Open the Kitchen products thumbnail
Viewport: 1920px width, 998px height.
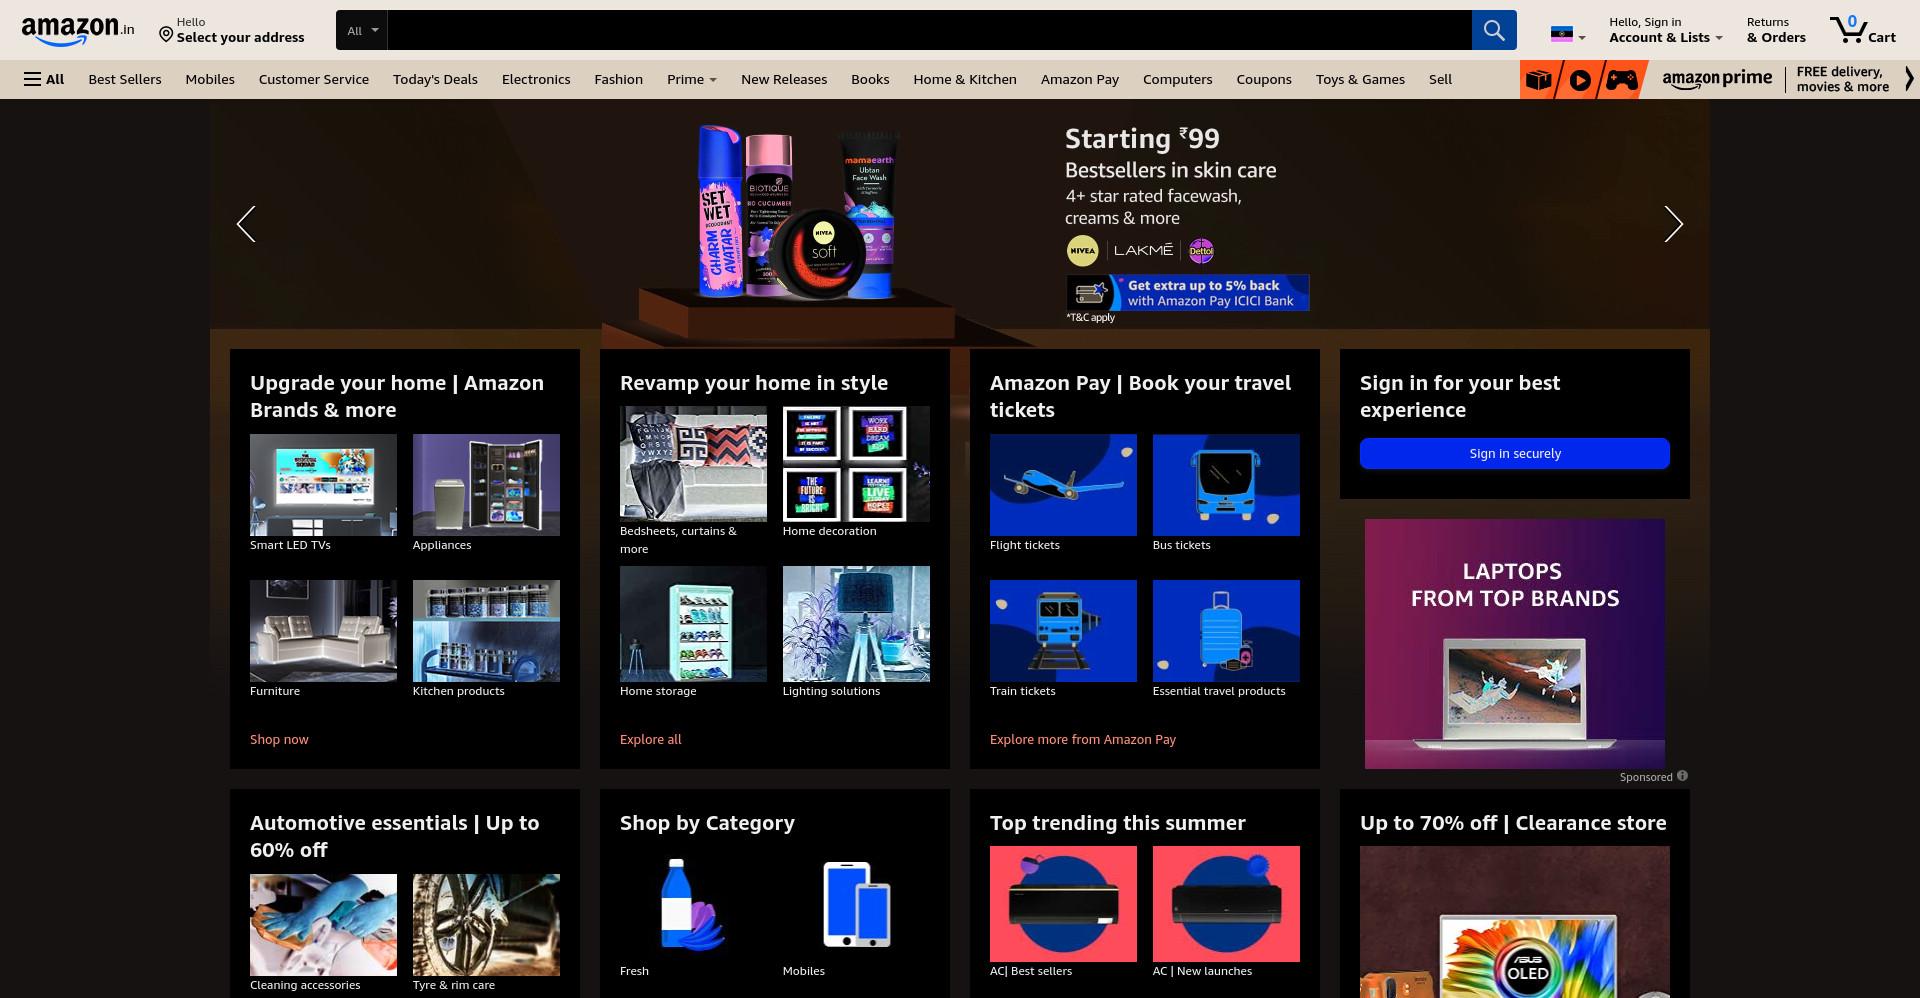[486, 631]
